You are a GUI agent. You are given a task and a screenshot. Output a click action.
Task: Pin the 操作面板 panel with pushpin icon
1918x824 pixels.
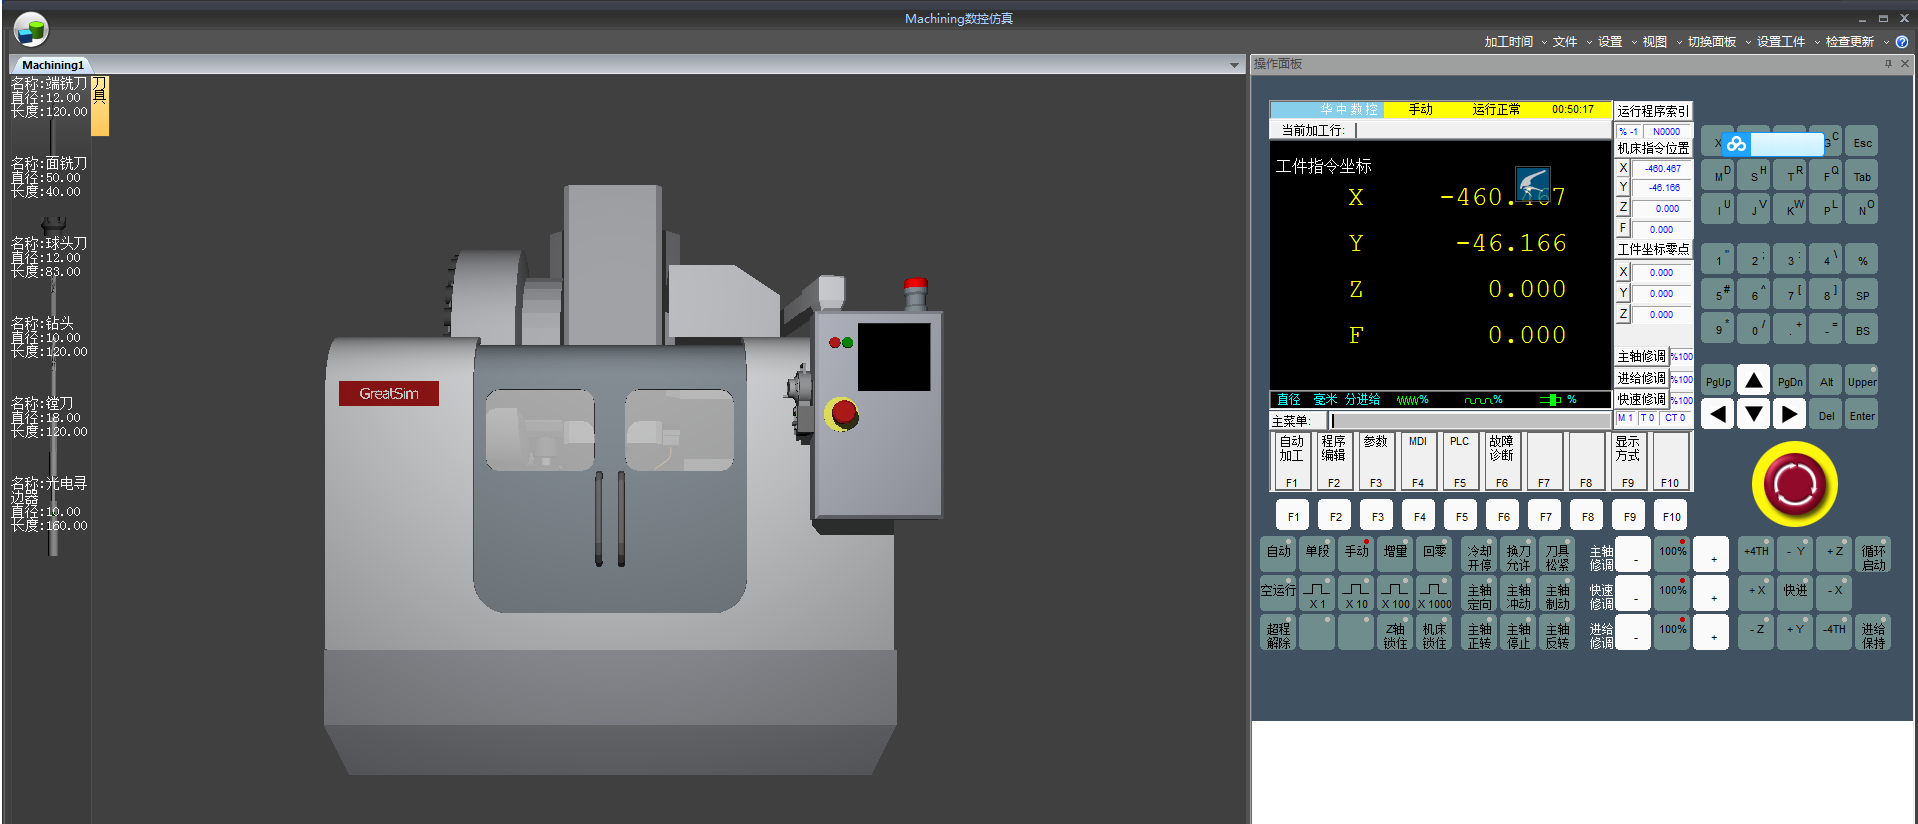click(1888, 64)
